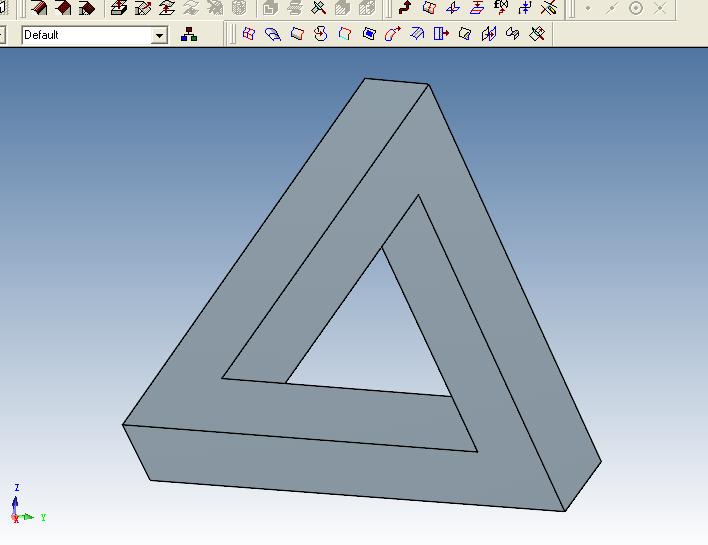Open the red-blue-green hierarchy tree icon
The width and height of the screenshot is (708, 545).
coord(189,34)
